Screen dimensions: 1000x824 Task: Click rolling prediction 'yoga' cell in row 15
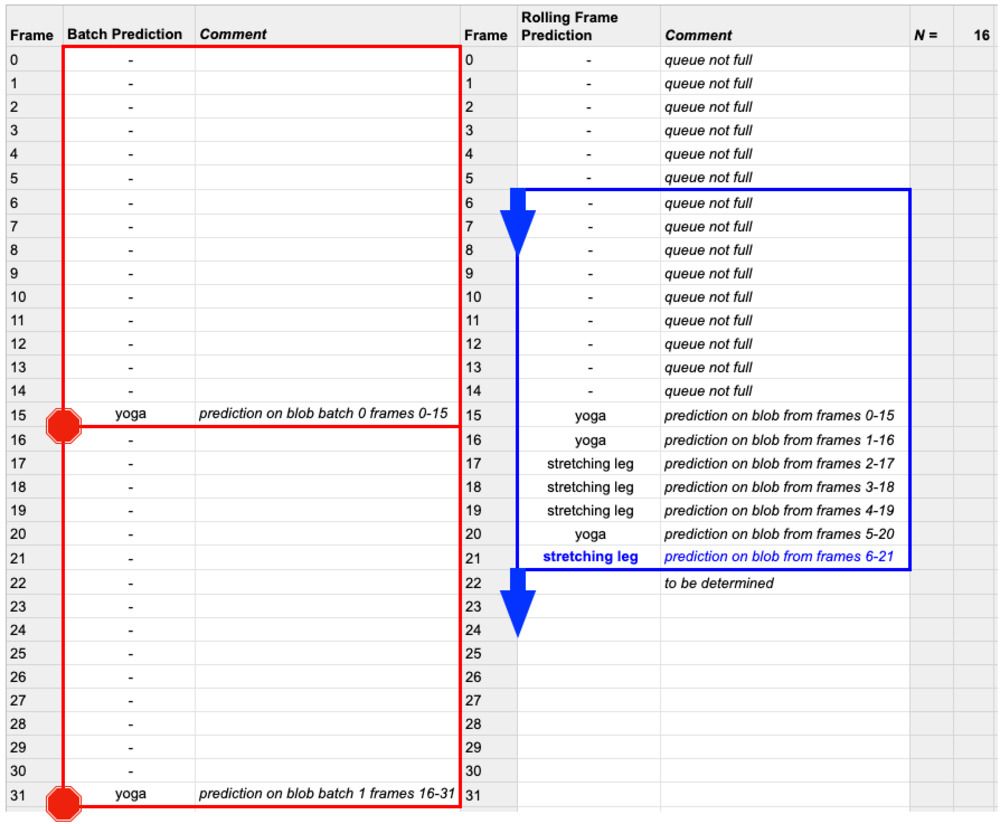[x=590, y=415]
